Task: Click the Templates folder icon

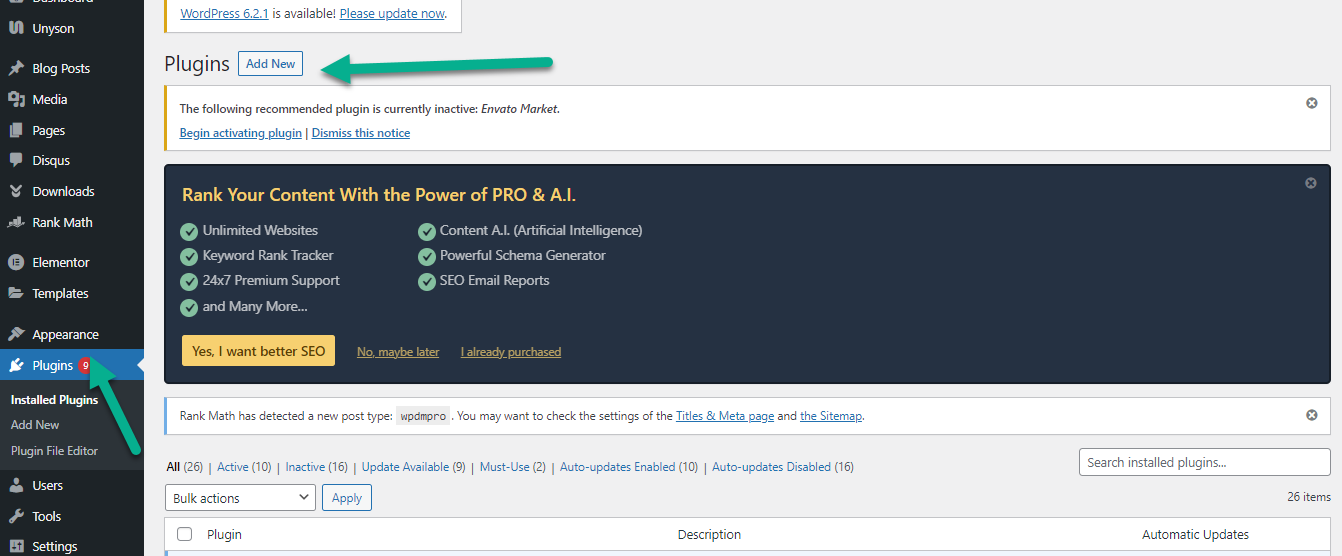Action: [16, 293]
